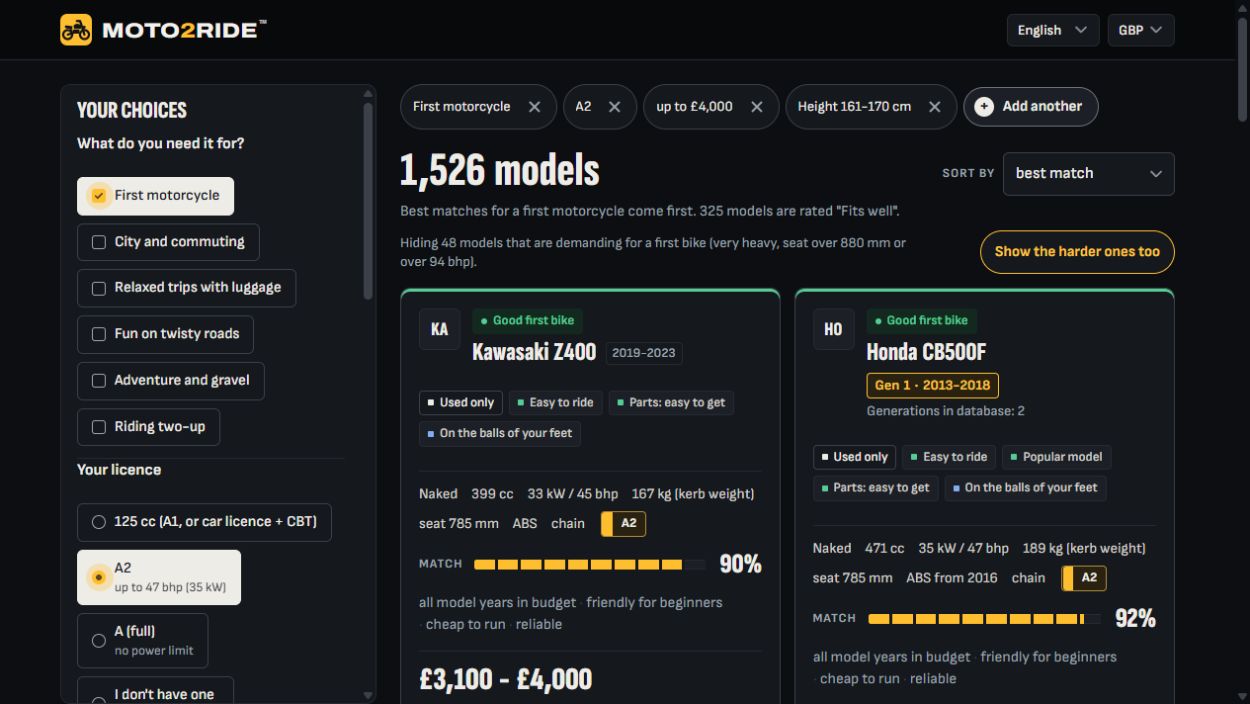
Task: Open the Kawasaki Z400 model title
Action: click(x=534, y=352)
